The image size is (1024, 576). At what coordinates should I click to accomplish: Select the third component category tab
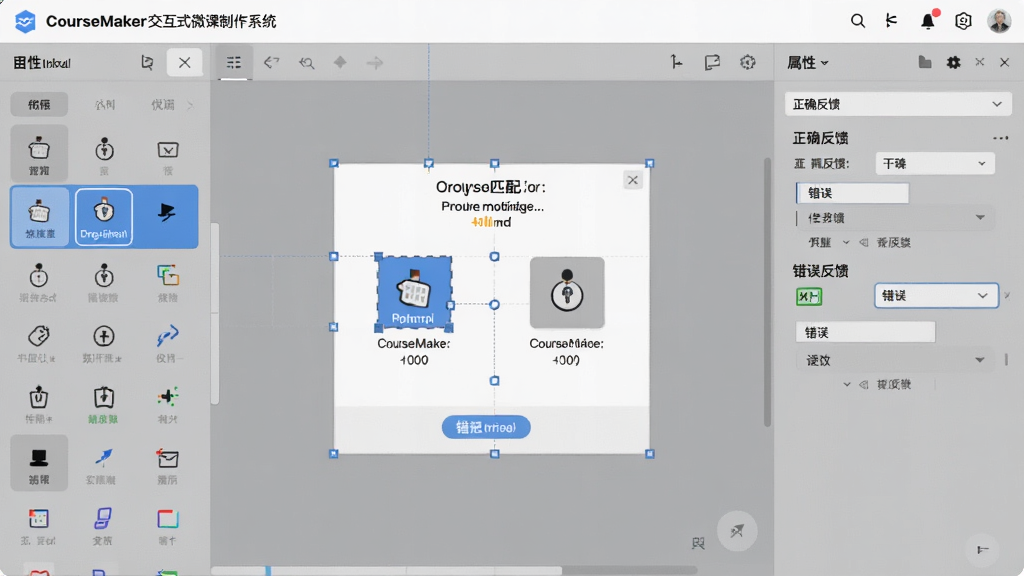pos(163,104)
